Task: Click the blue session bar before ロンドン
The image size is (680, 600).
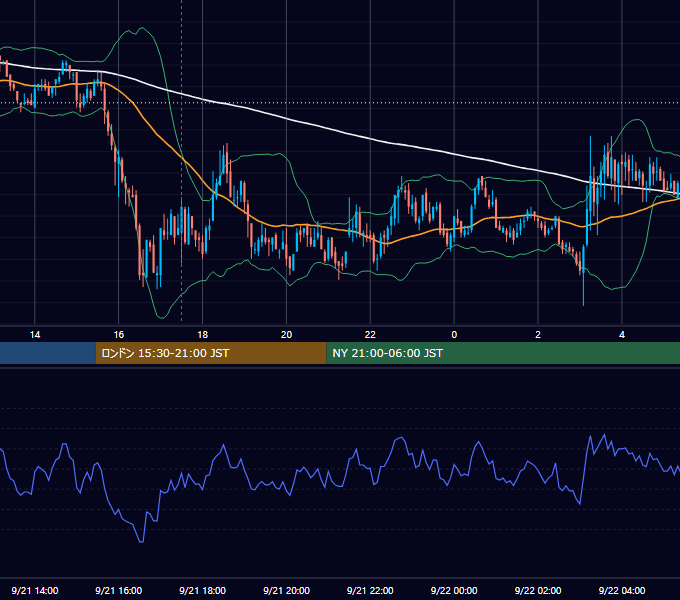Action: [x=48, y=353]
